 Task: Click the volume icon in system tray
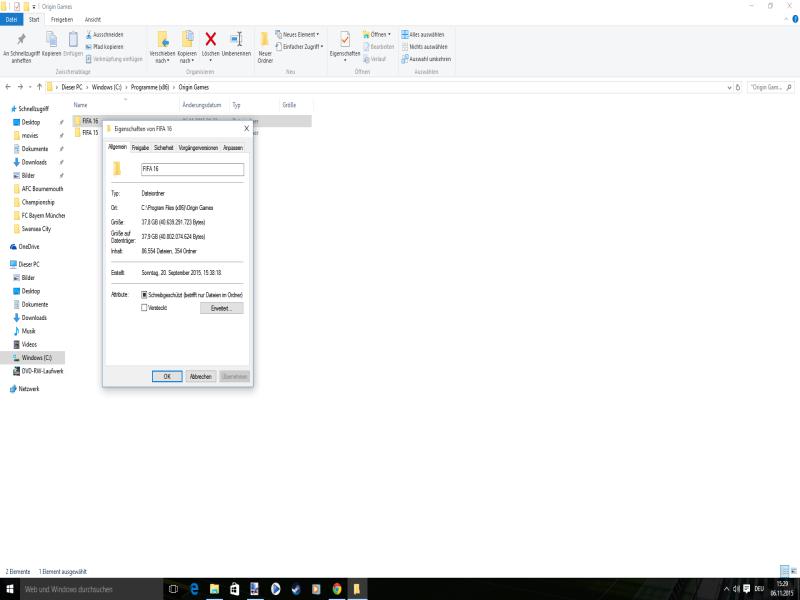(736, 589)
